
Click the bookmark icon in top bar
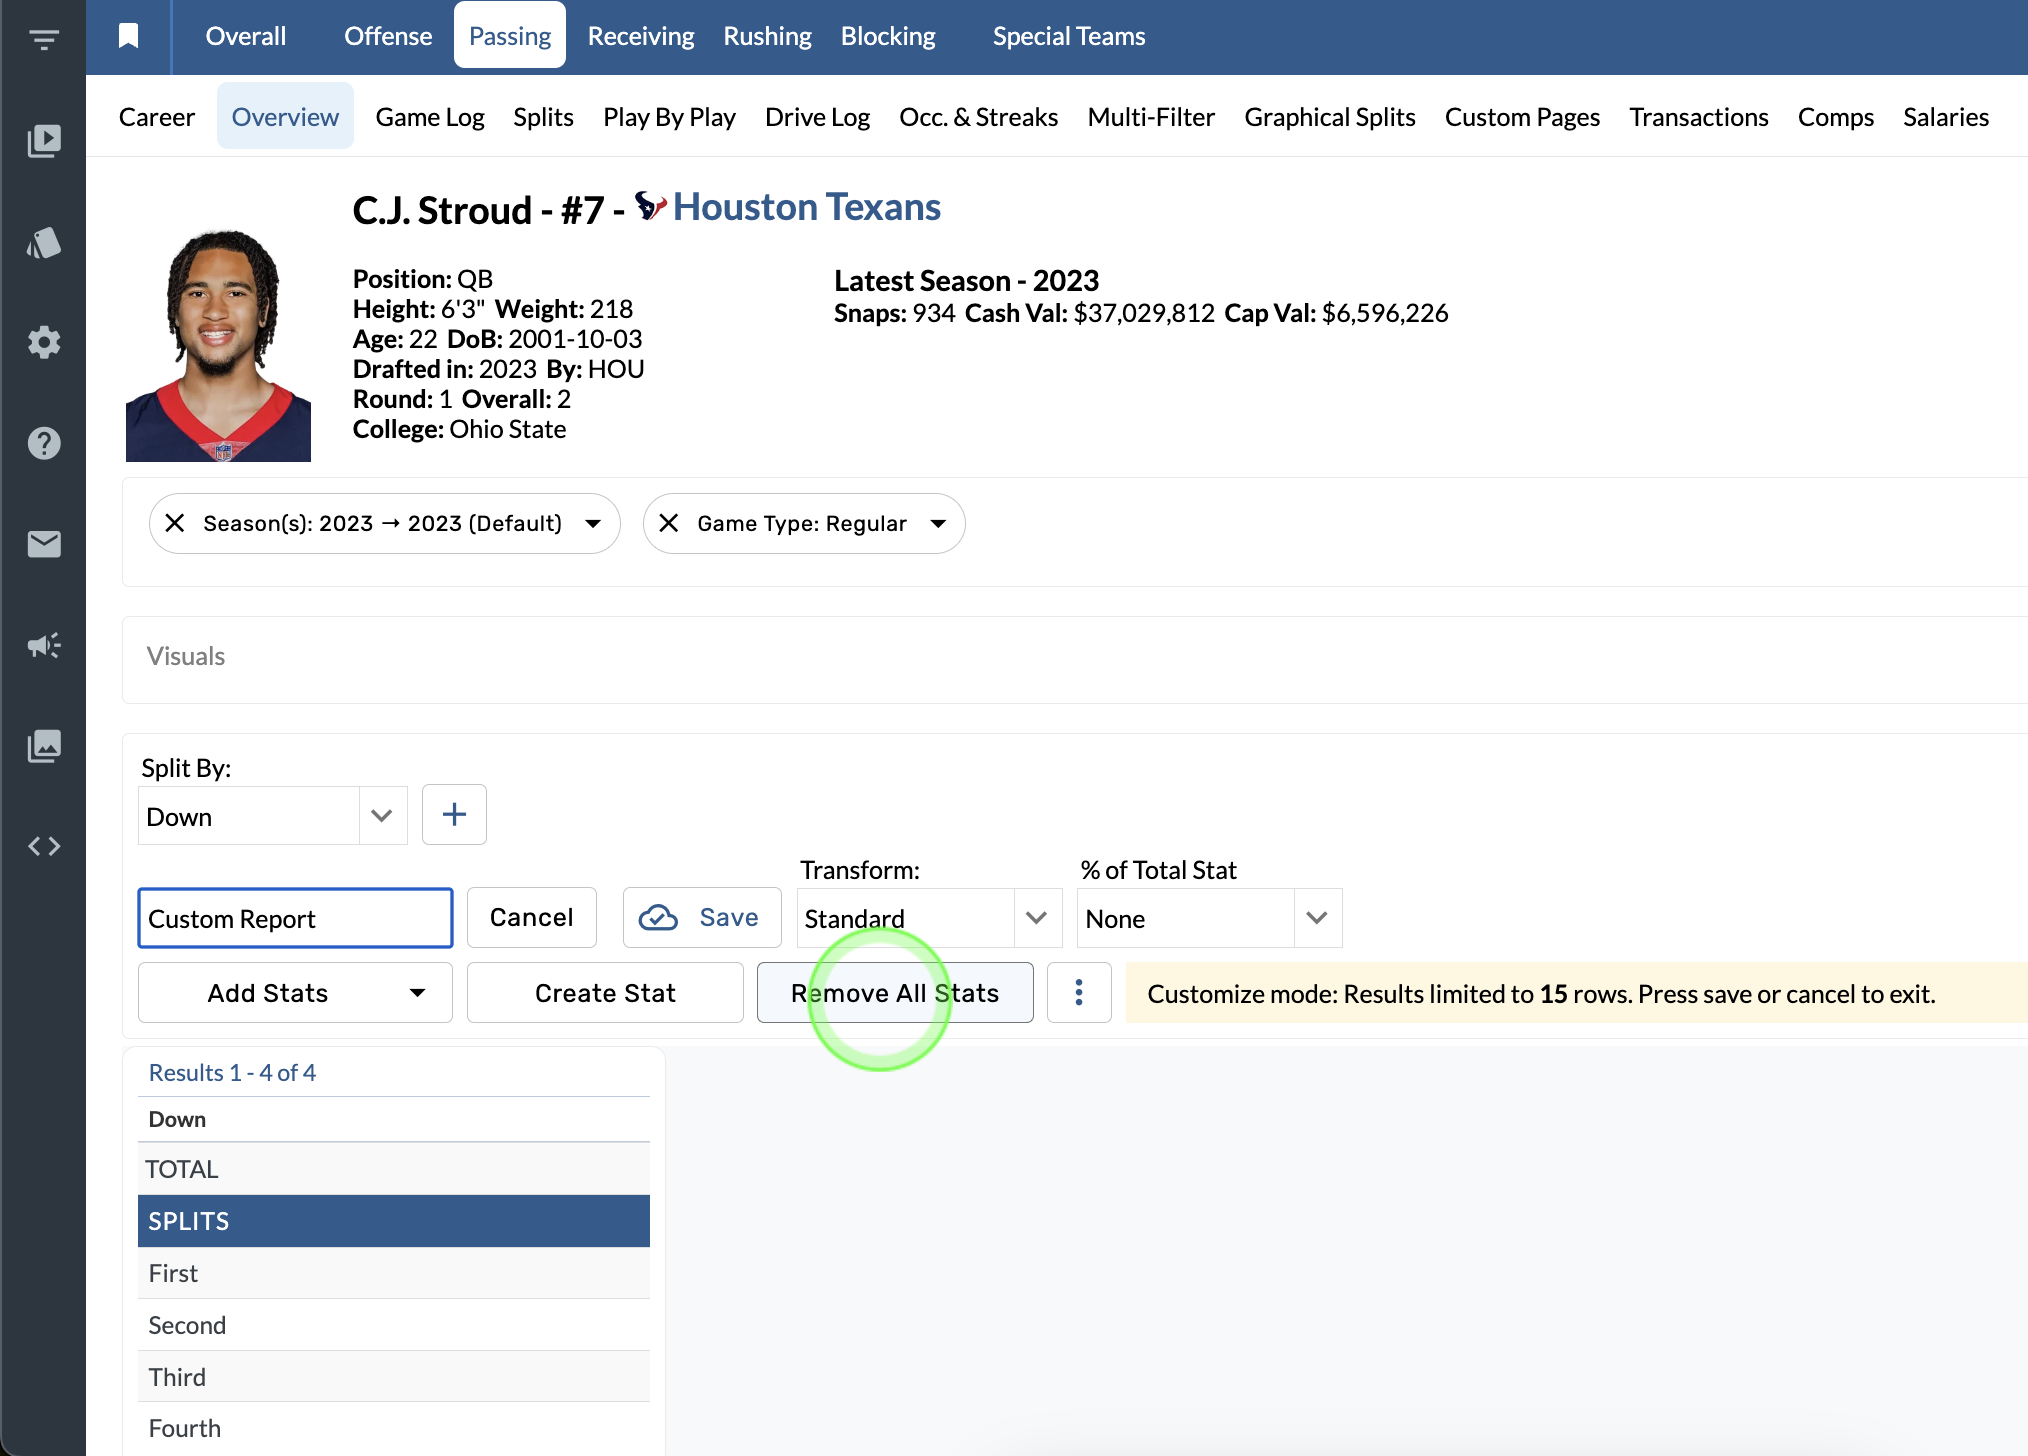128,36
